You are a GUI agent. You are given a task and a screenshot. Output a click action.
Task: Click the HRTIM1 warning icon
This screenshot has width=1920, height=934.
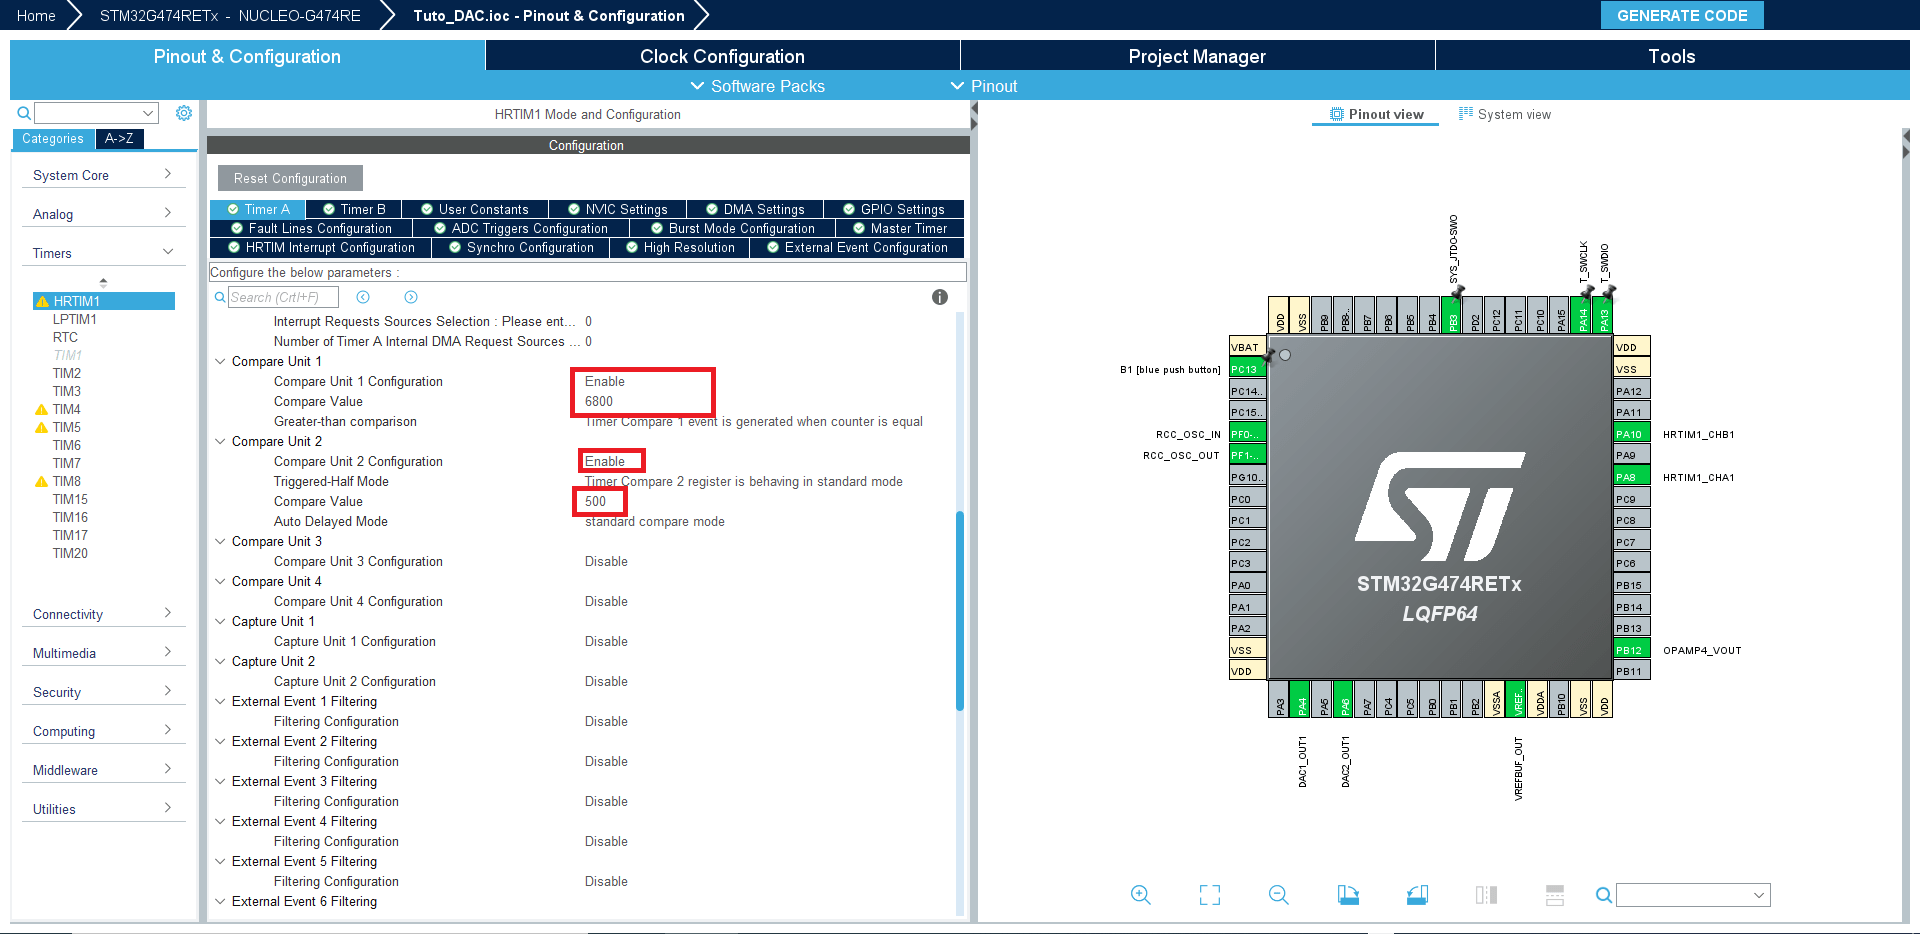pyautogui.click(x=42, y=301)
